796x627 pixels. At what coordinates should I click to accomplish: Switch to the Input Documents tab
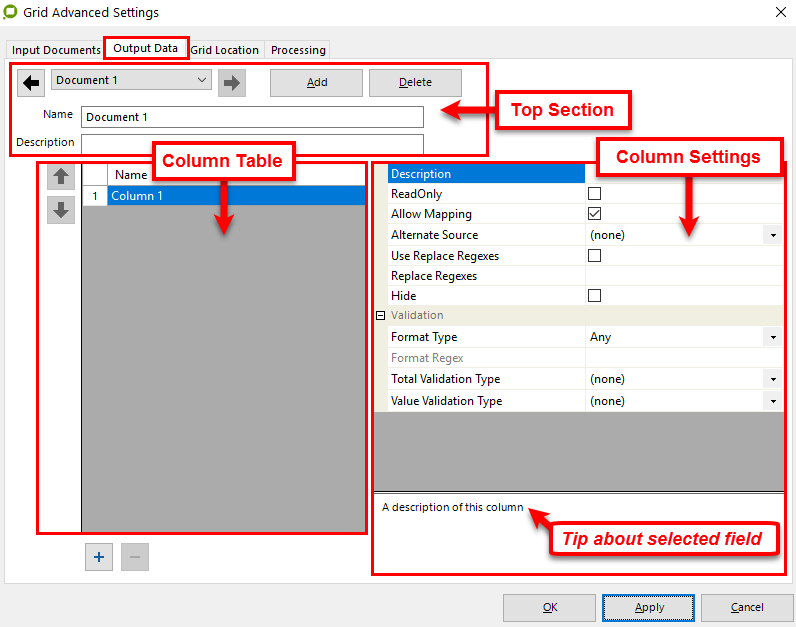tap(56, 50)
